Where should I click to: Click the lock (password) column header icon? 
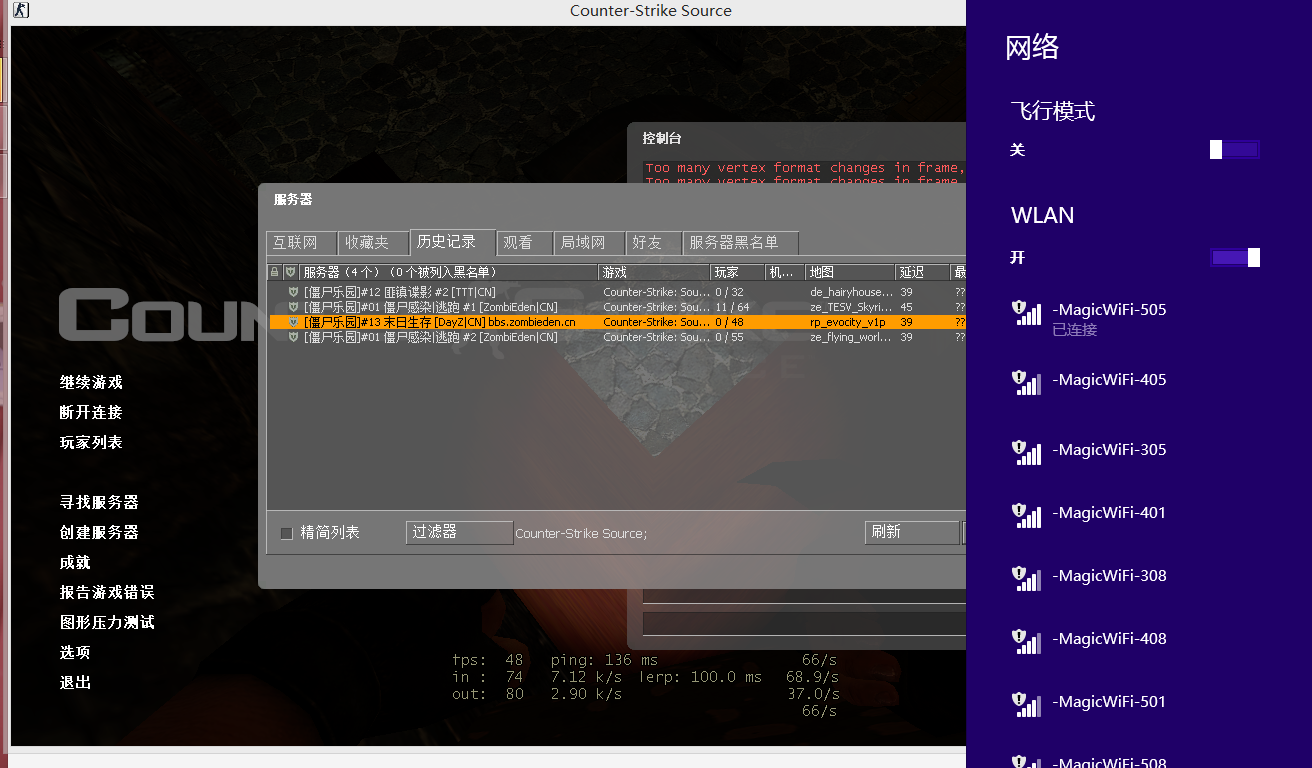[x=275, y=272]
